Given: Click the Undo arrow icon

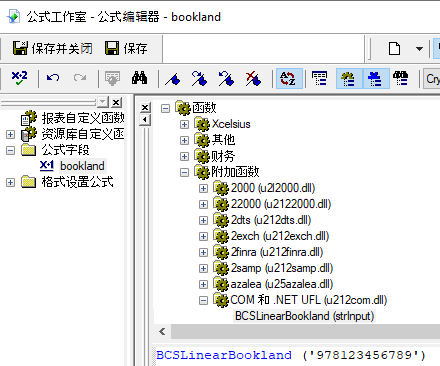Looking at the screenshot, I should pyautogui.click(x=53, y=78).
